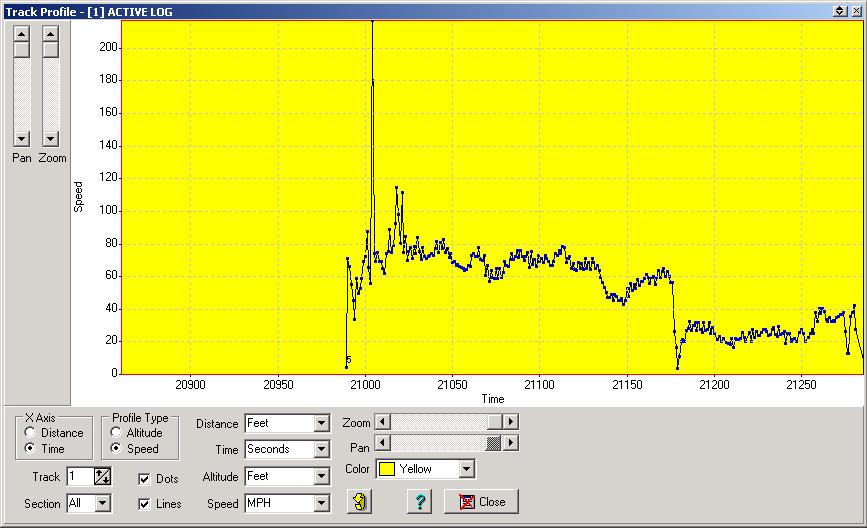The image size is (867, 528).
Task: Click the vertical Pan scrollbar up arrow
Action: tap(21, 33)
